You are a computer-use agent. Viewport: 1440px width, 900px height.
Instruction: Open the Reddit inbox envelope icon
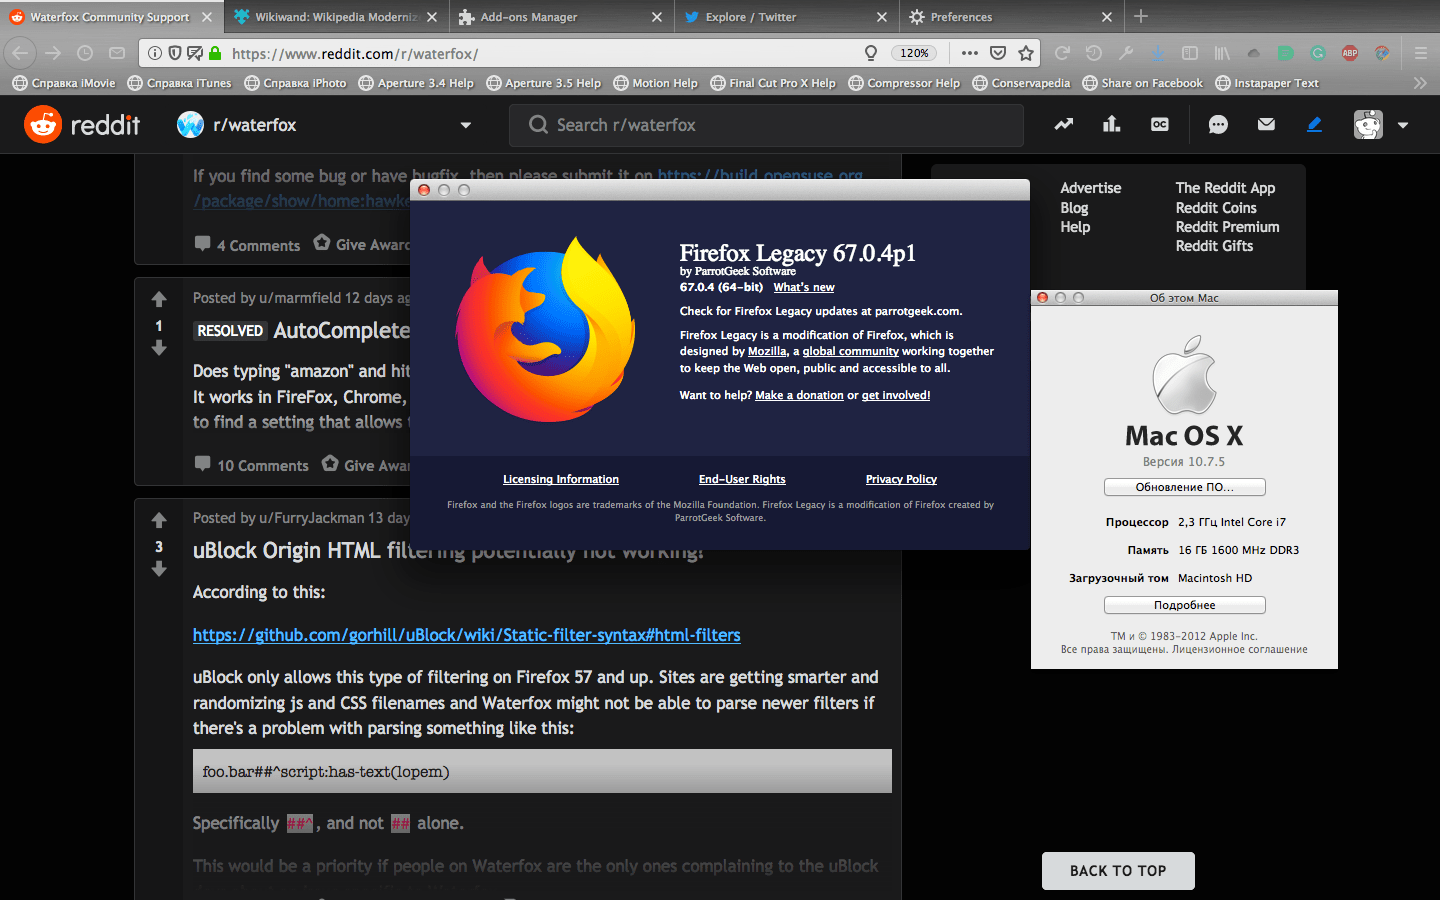coord(1266,124)
